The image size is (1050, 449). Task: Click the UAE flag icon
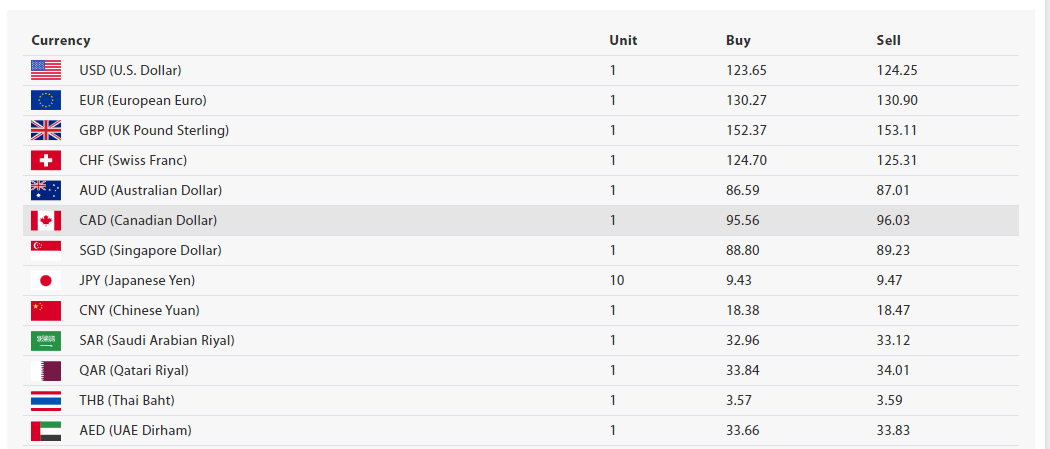point(46,430)
